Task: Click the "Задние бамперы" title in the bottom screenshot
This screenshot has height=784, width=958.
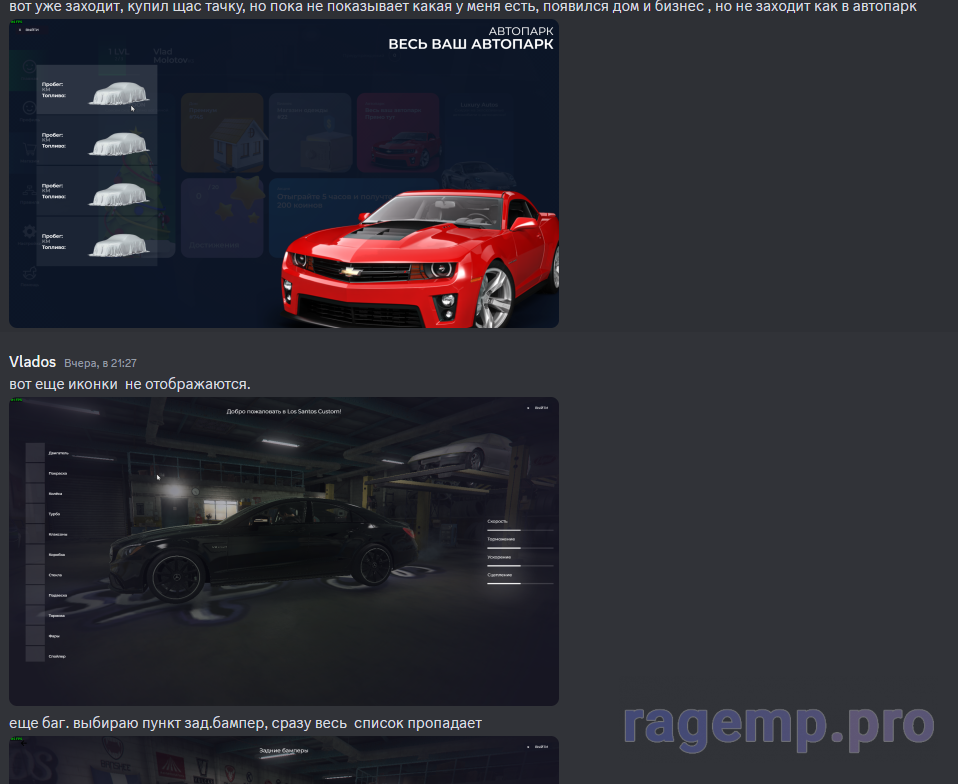Action: point(283,750)
